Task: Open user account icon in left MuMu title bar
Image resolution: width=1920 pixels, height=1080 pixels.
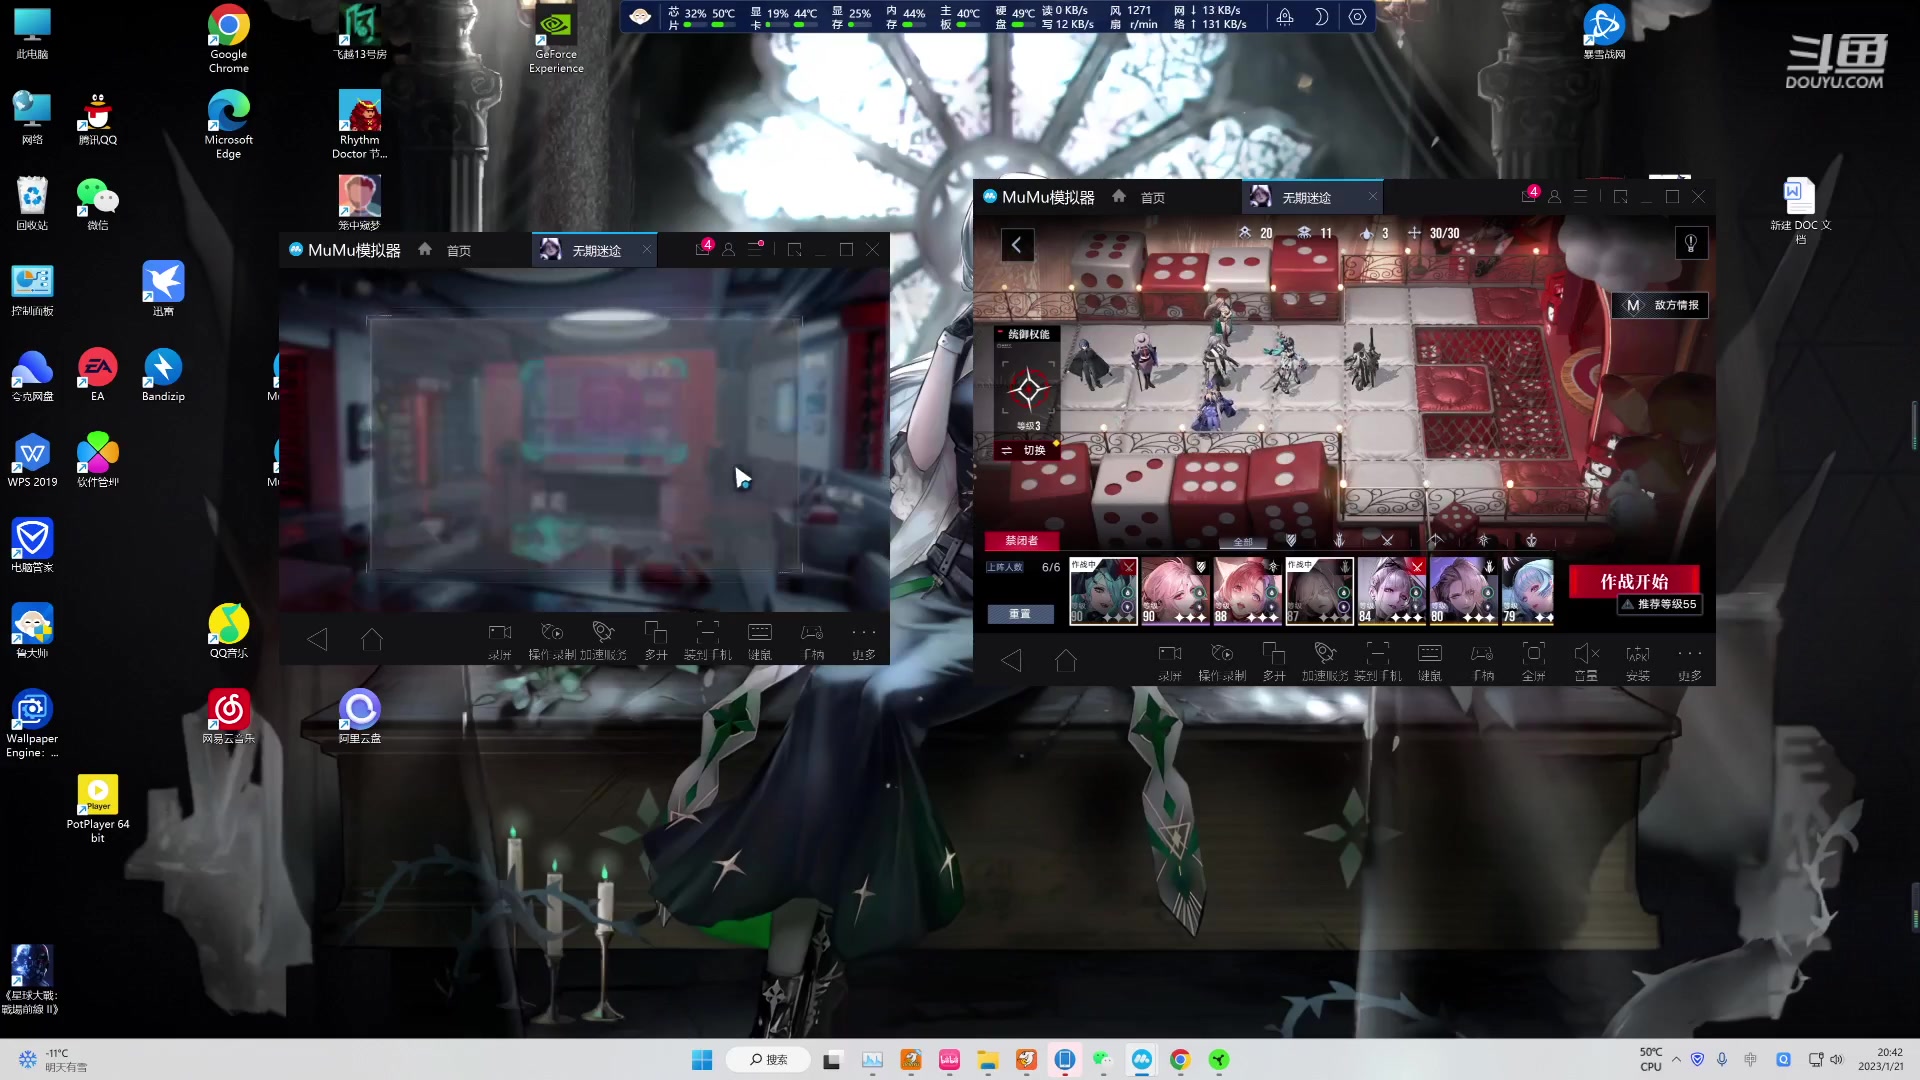Action: pyautogui.click(x=728, y=249)
